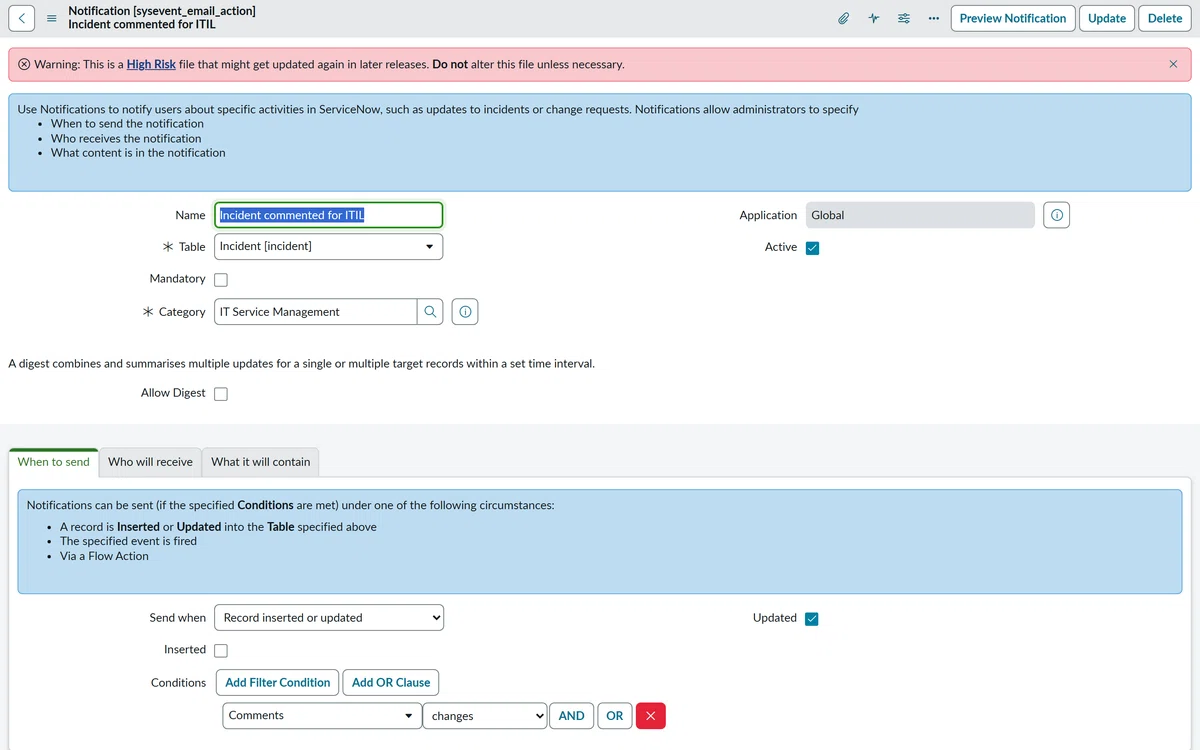Follow the High Risk link
Viewport: 1200px width, 750px height.
151,64
